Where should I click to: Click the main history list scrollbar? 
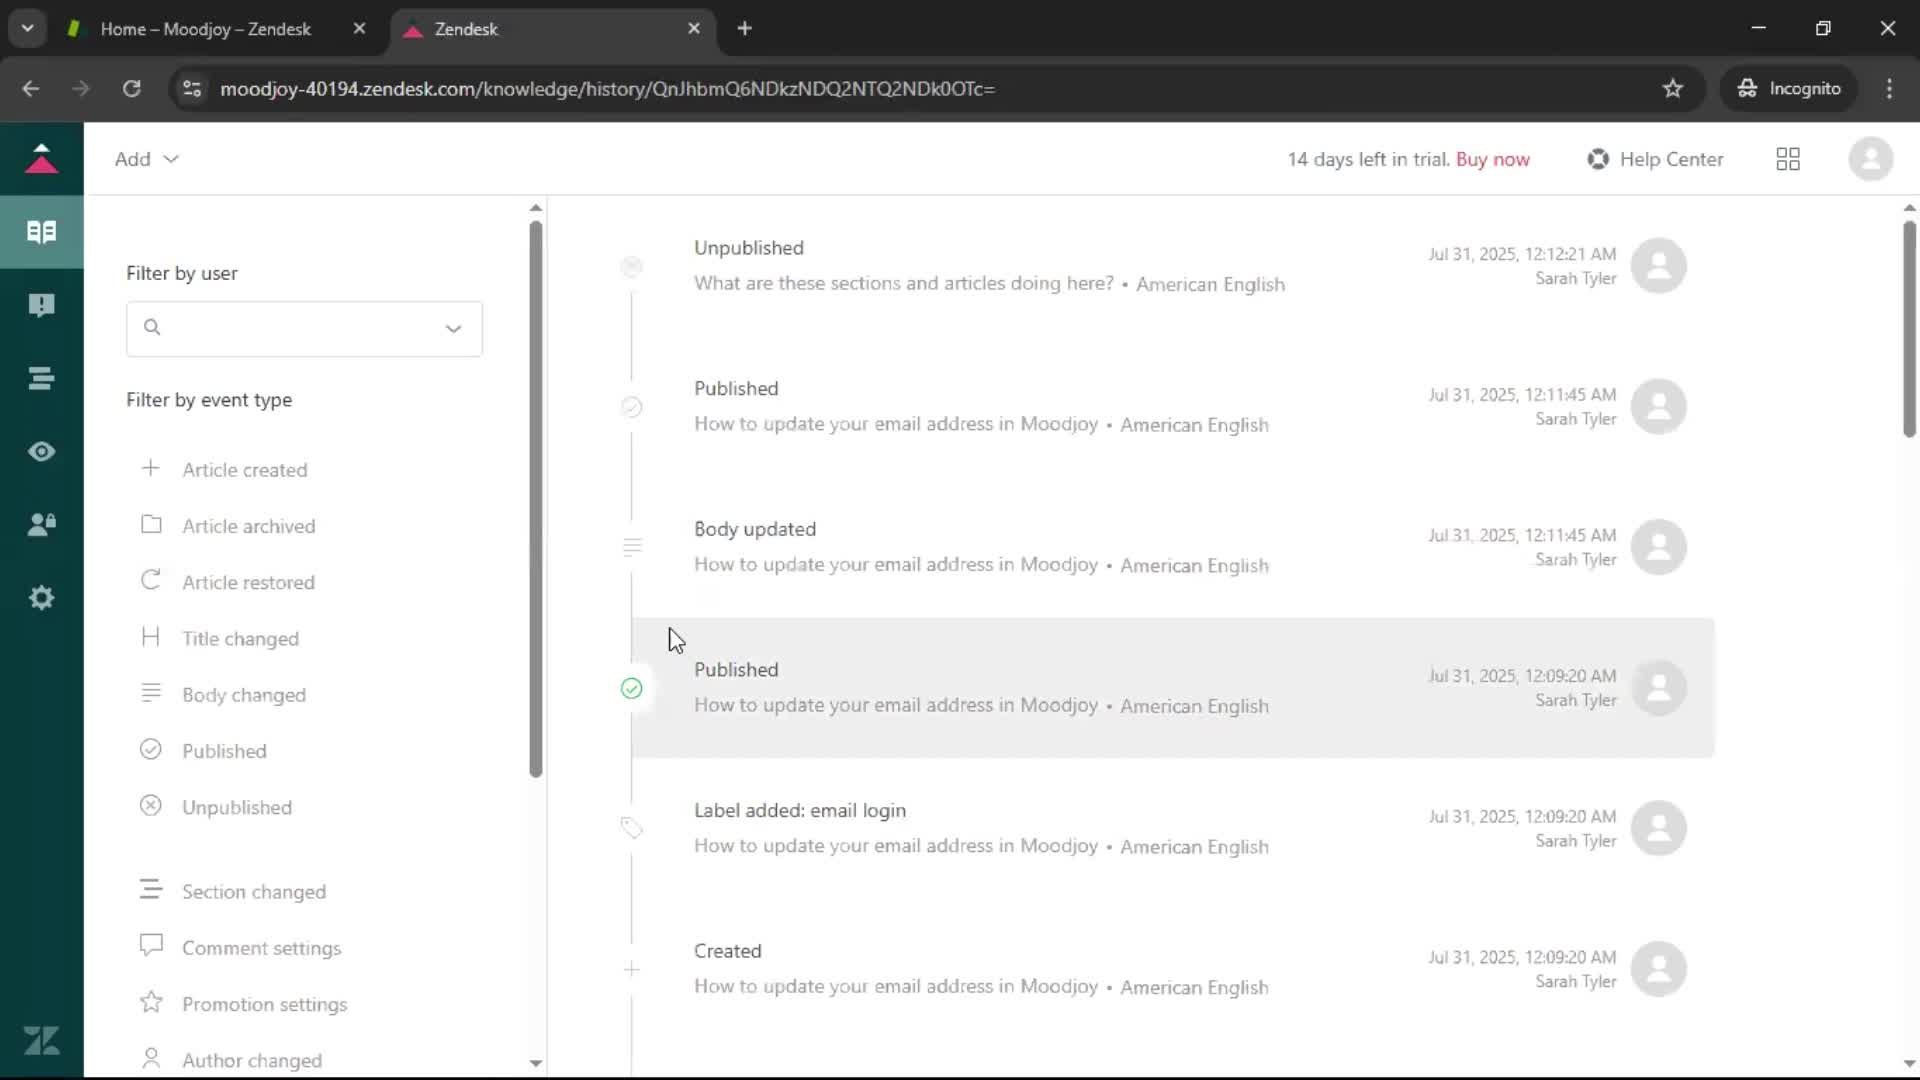[1909, 328]
